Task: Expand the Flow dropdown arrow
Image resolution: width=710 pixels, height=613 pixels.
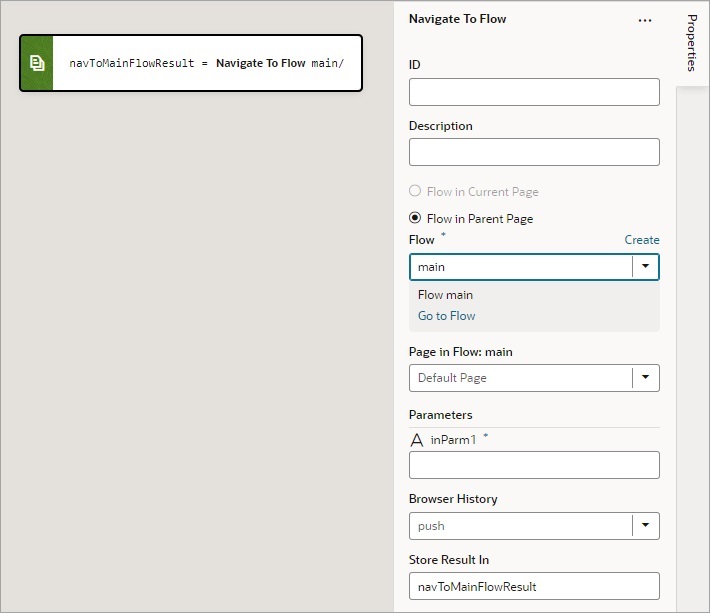Action: click(646, 267)
